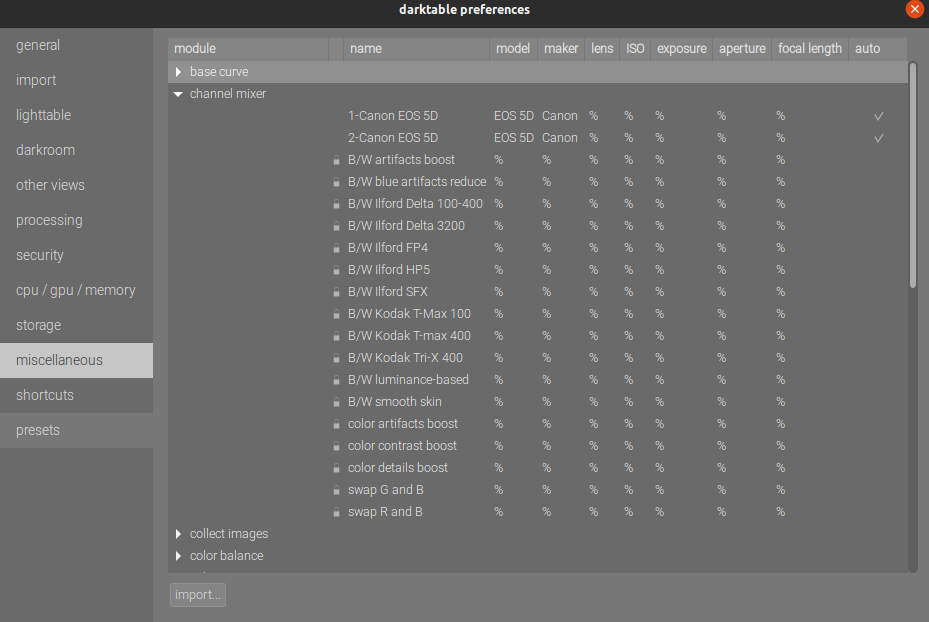Switch to lighttable preferences

[x=76, y=115]
